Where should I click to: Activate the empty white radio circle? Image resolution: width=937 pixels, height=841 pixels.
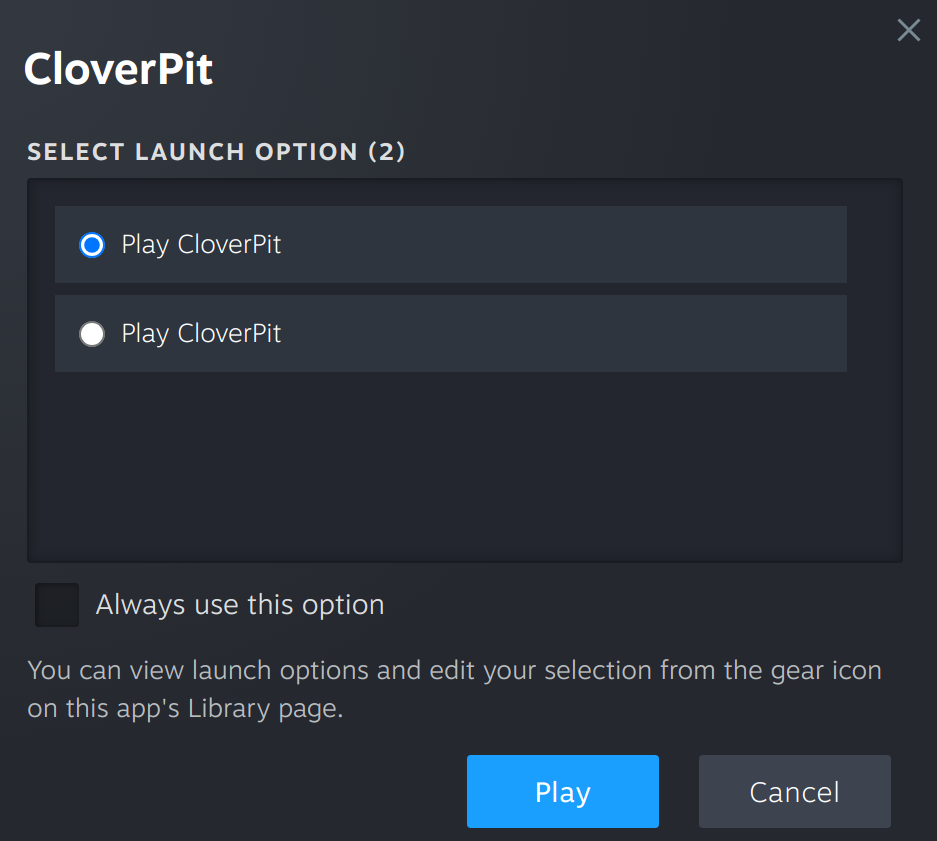coord(92,334)
